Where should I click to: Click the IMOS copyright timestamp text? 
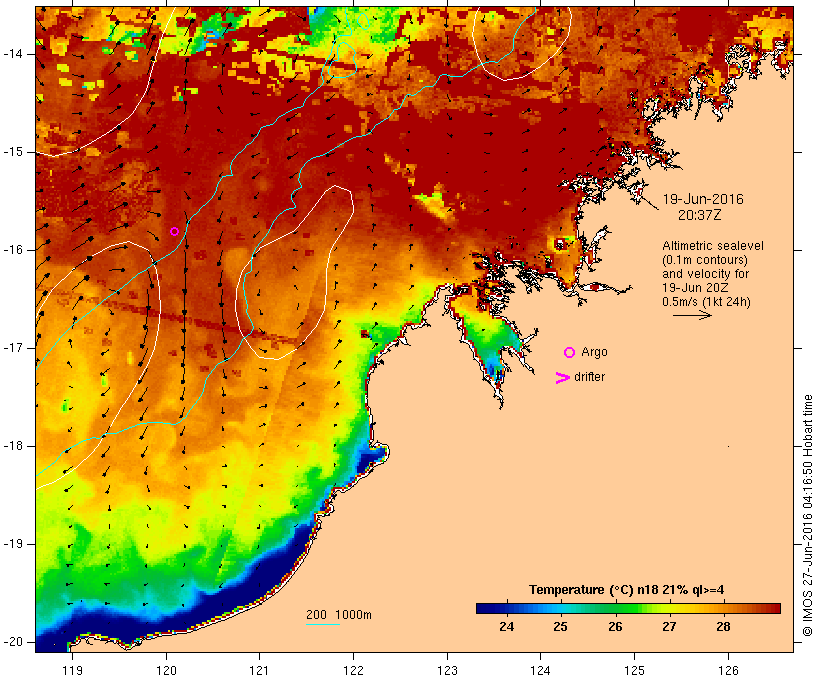tap(807, 515)
